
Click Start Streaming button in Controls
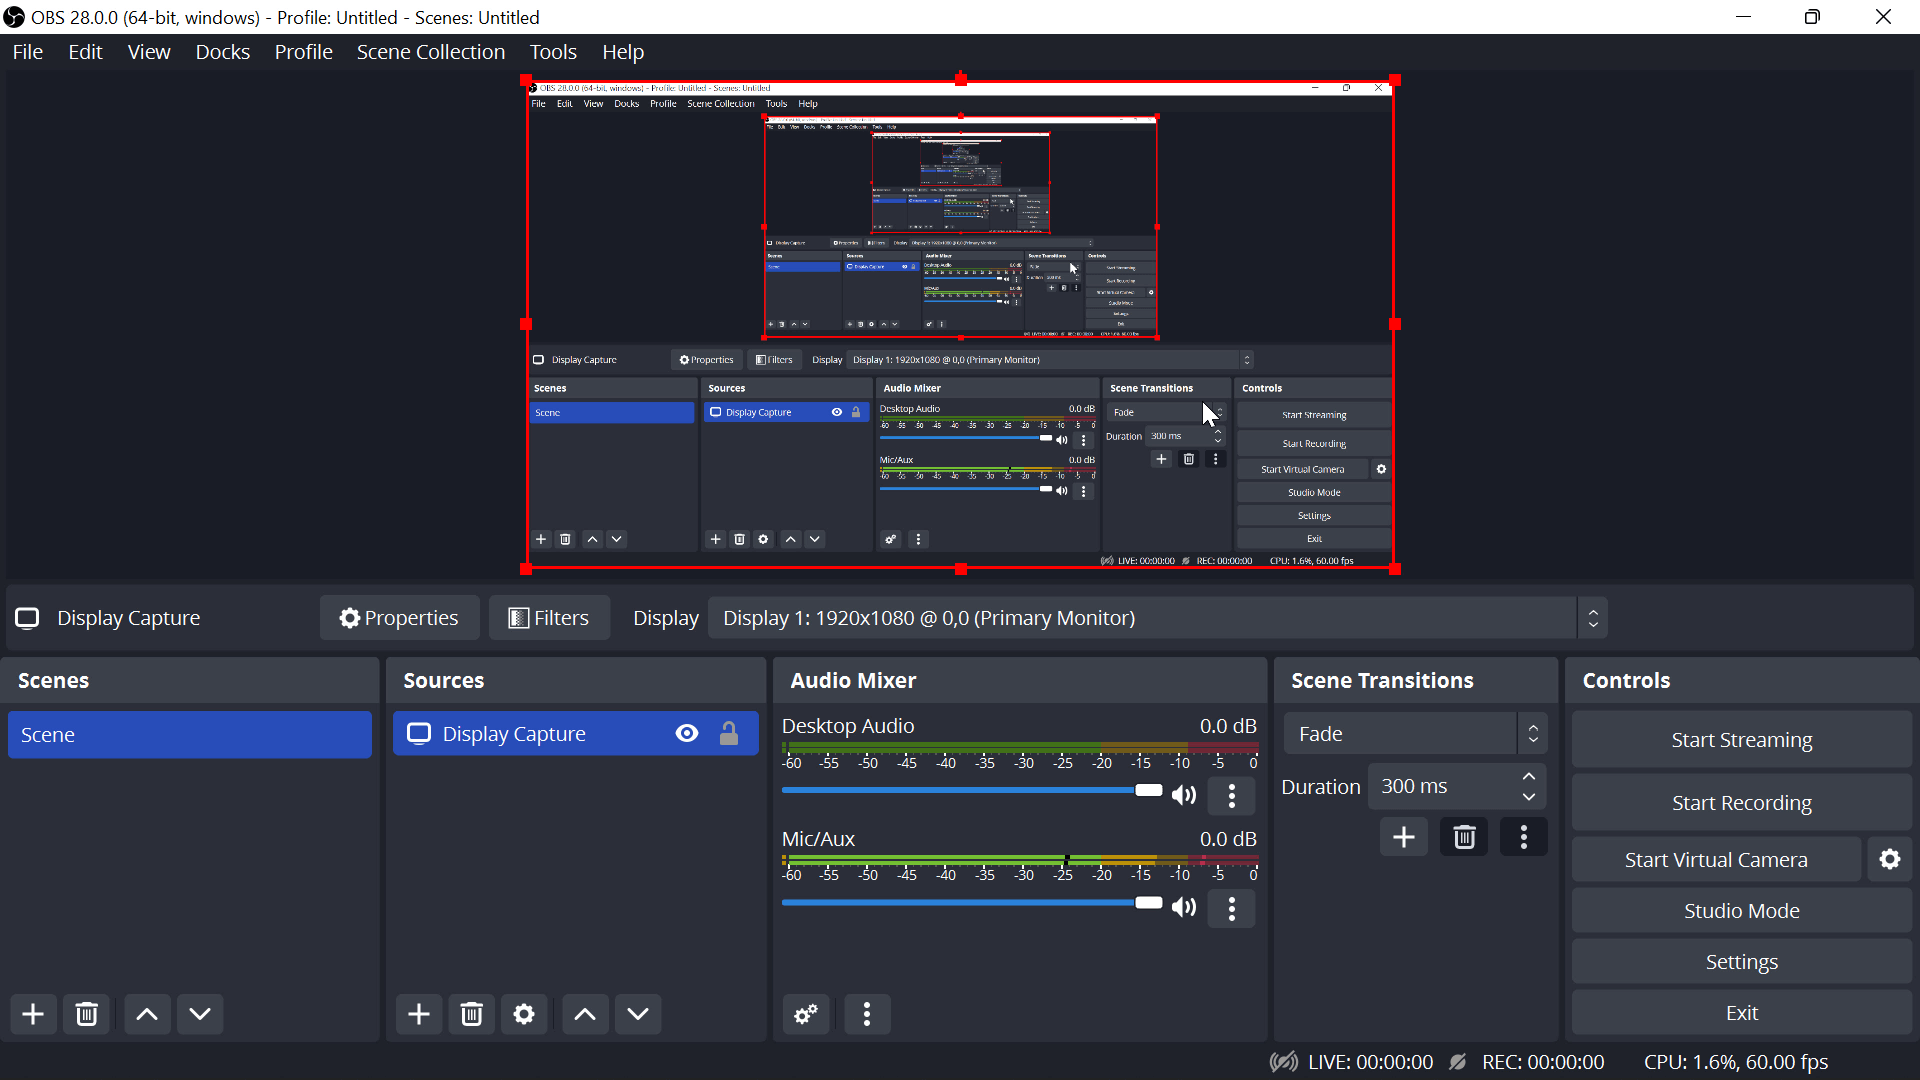click(1742, 738)
